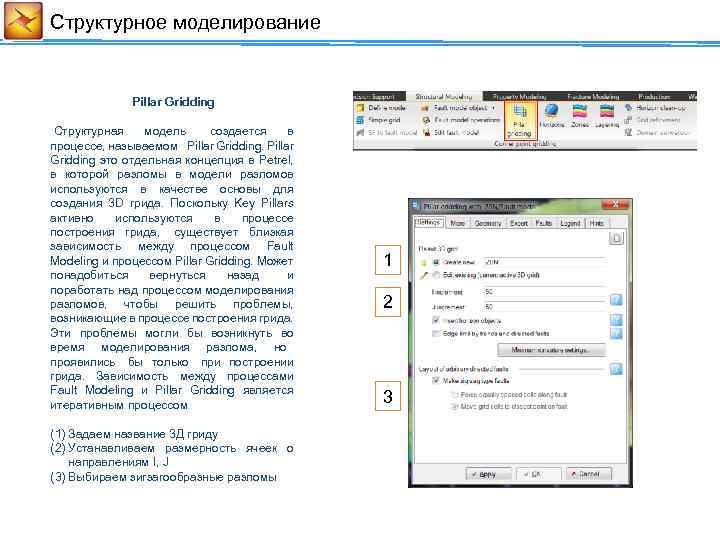
Task: Toggle Make zigzag type faults checkbox
Action: pyautogui.click(x=436, y=381)
